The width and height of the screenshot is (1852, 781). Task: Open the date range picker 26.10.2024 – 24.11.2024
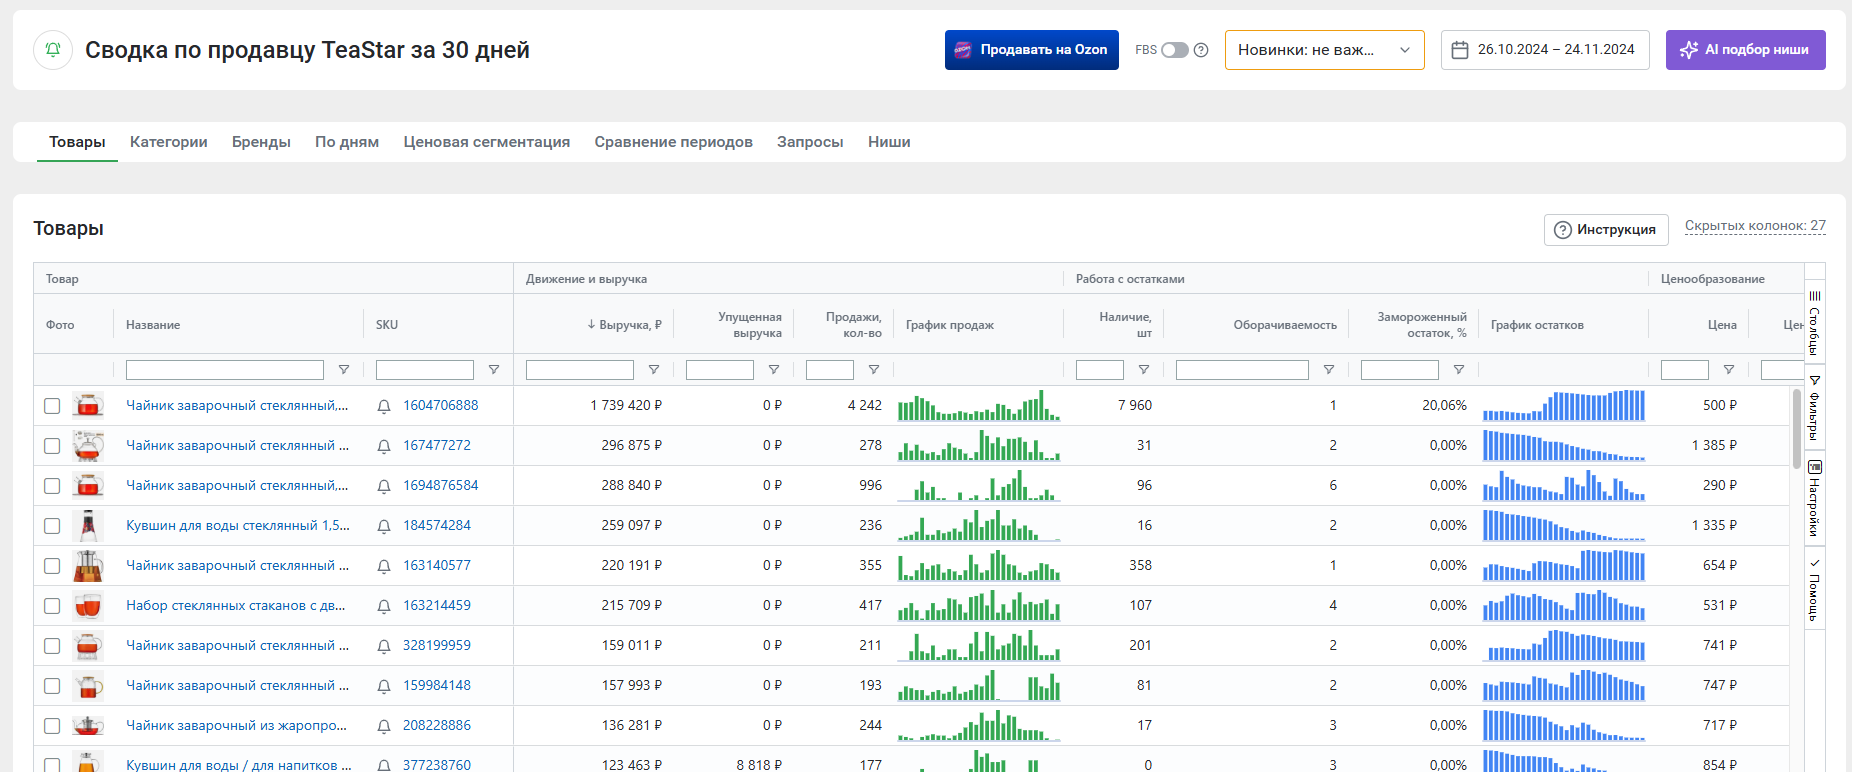[x=1545, y=50]
